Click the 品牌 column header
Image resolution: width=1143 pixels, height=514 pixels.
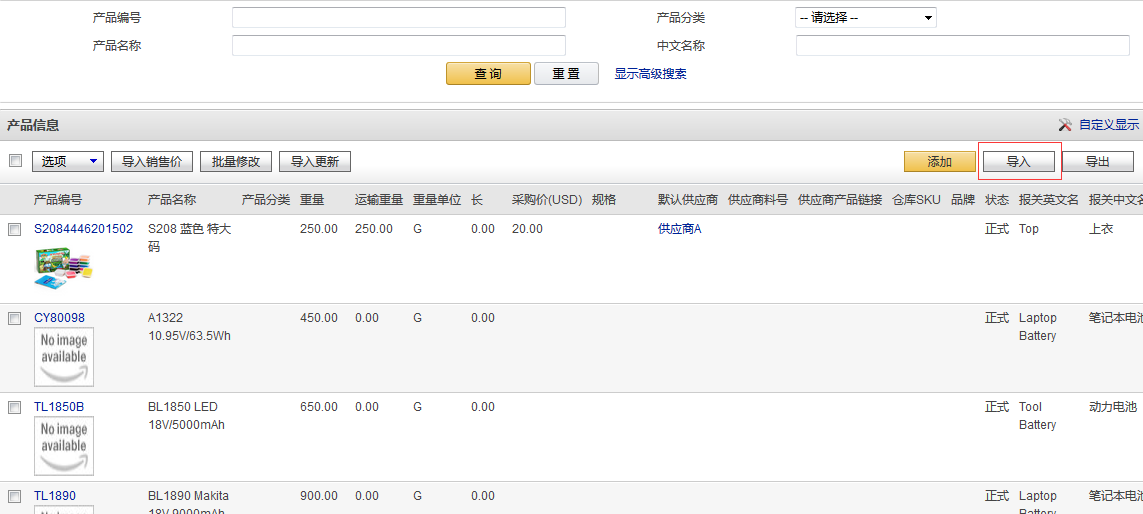click(x=963, y=200)
